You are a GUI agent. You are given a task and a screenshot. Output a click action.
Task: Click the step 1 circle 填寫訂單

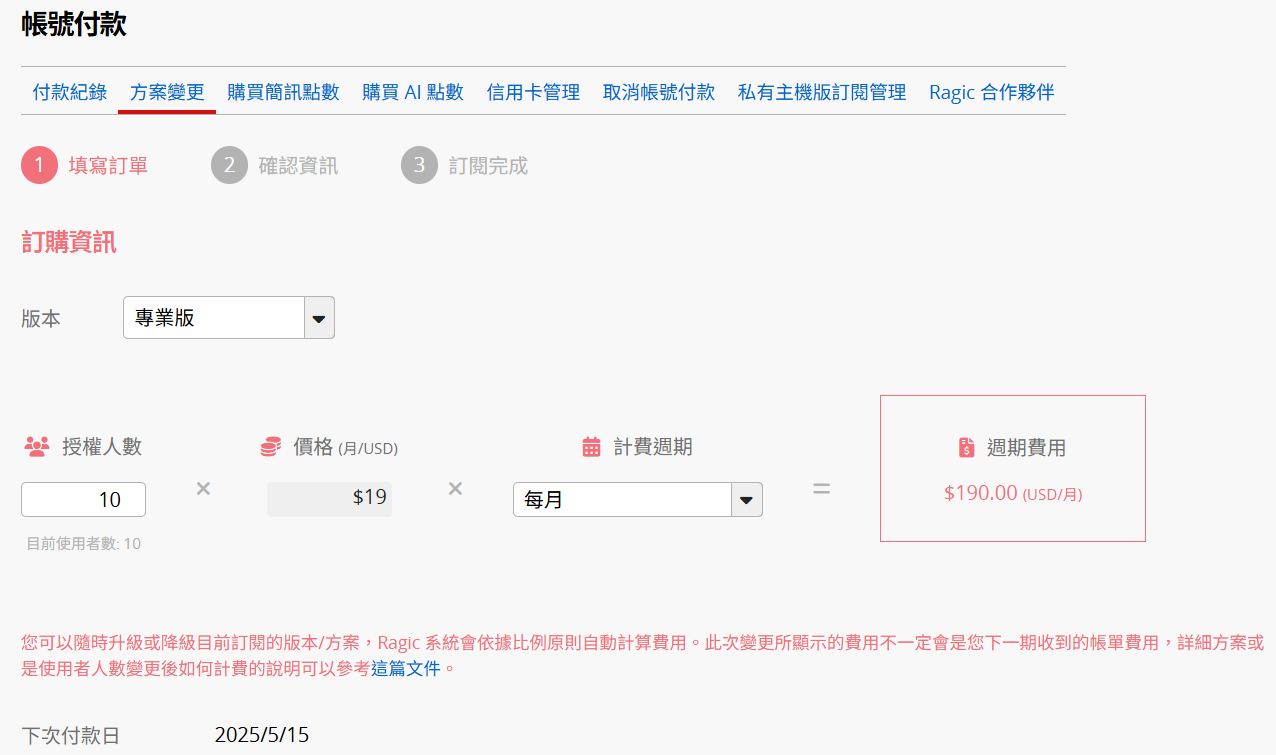pyautogui.click(x=39, y=165)
